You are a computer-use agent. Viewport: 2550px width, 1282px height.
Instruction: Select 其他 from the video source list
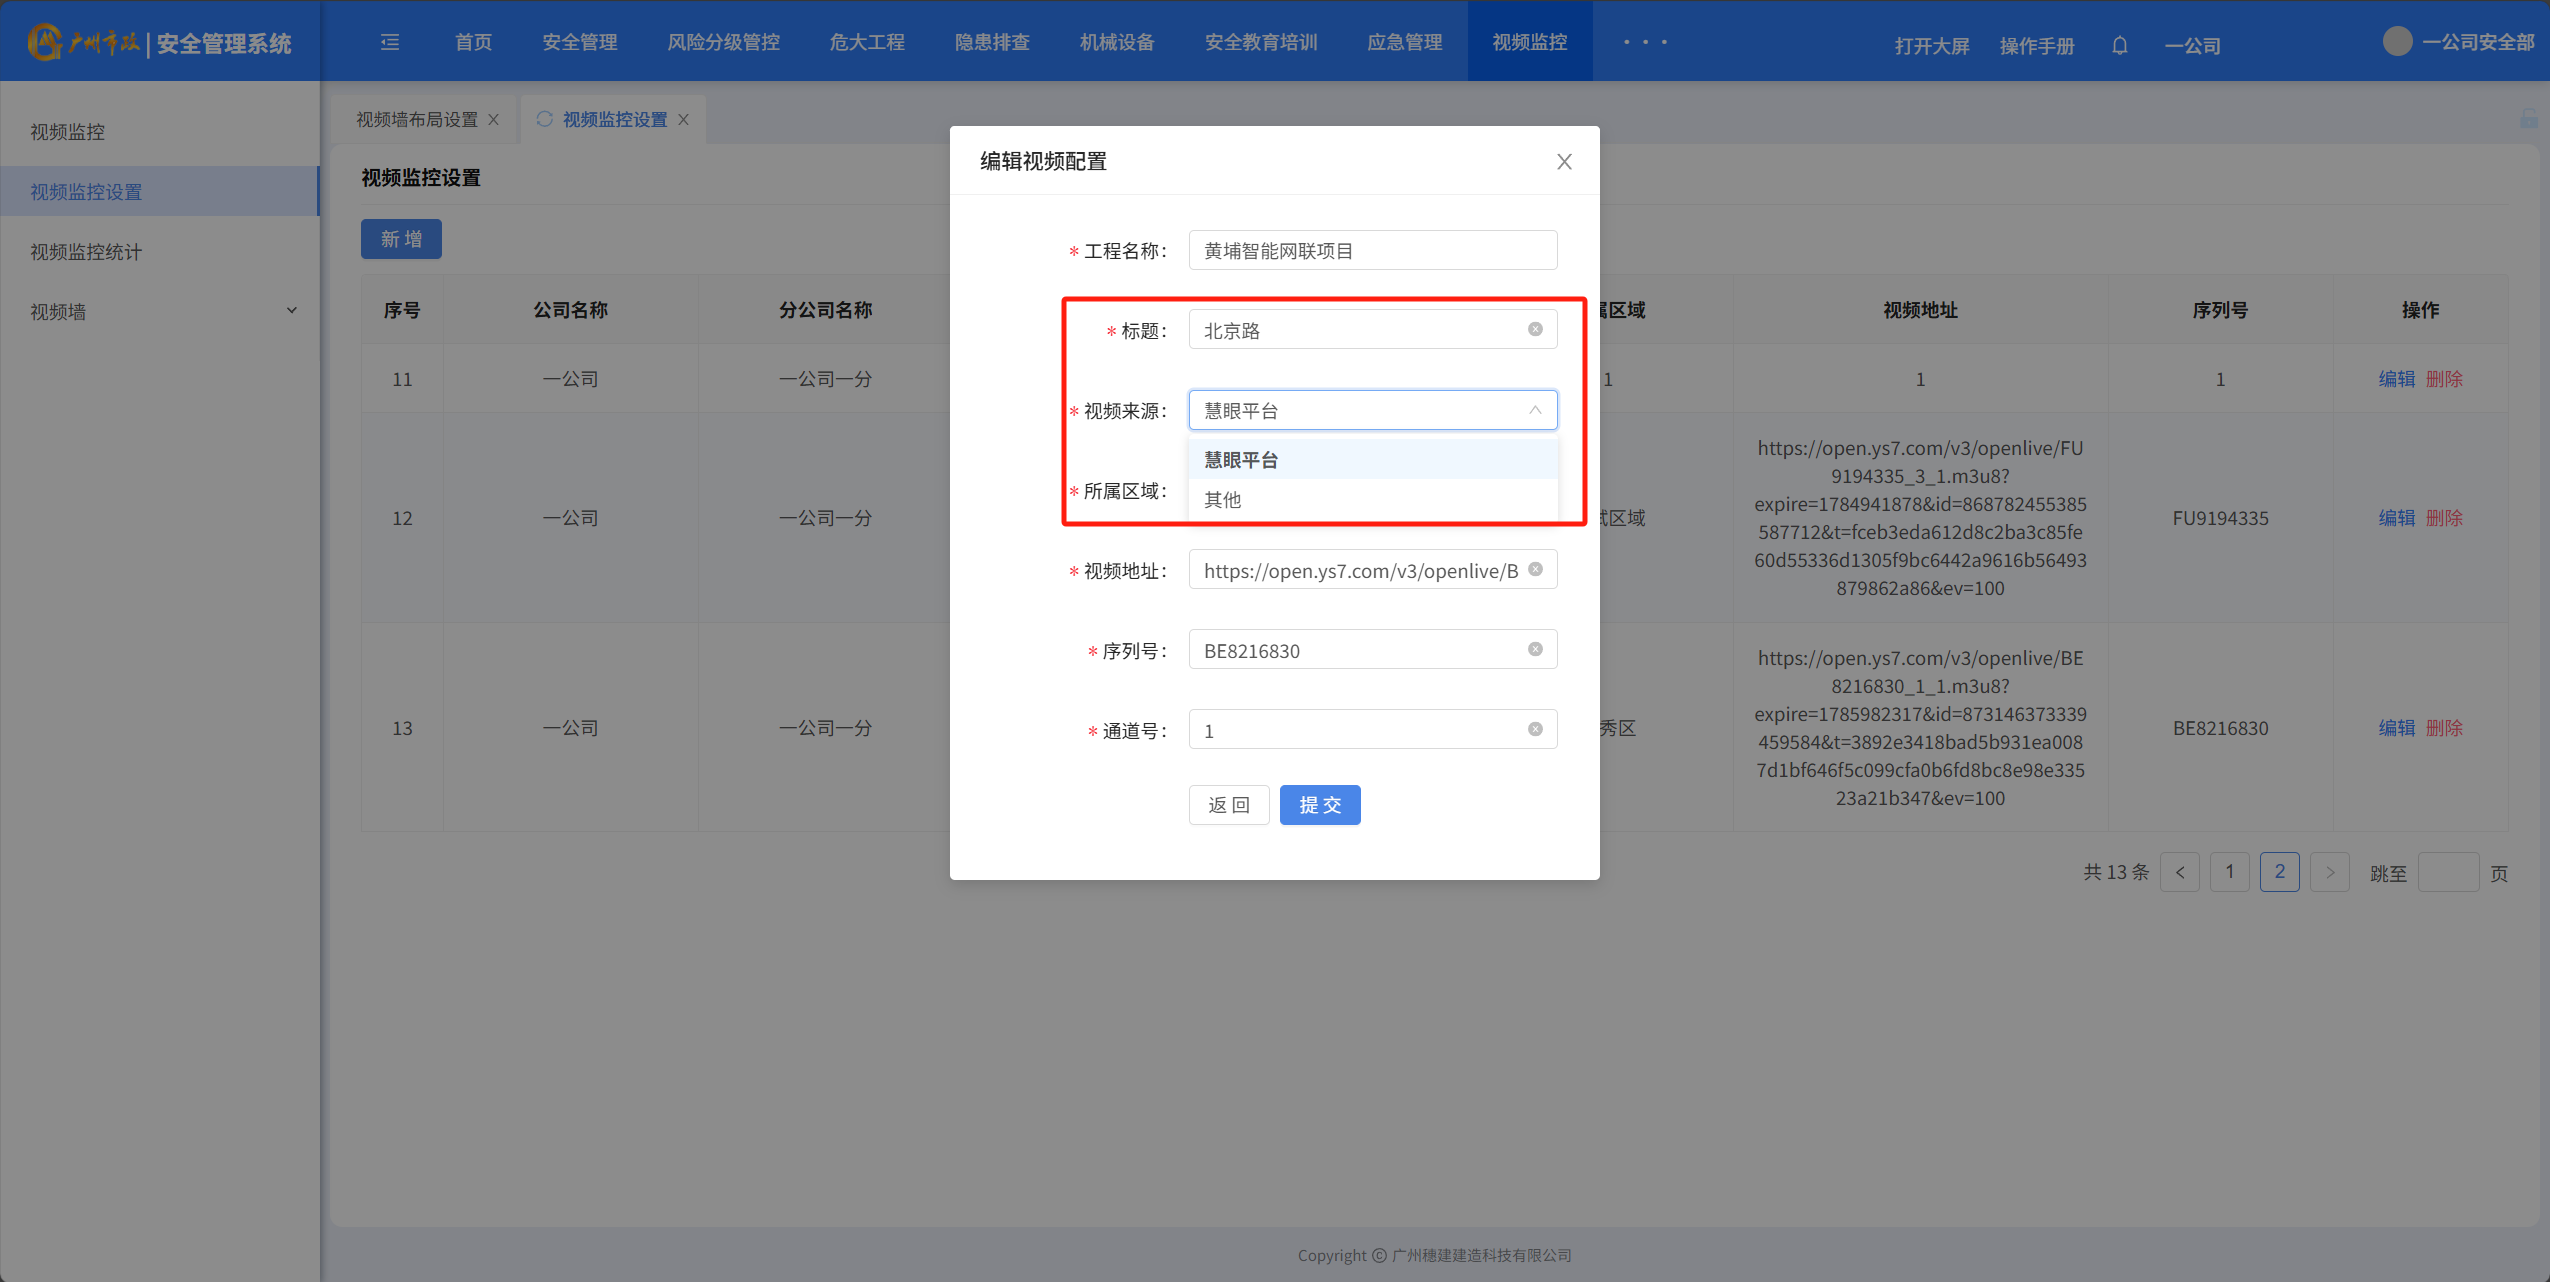point(1223,500)
